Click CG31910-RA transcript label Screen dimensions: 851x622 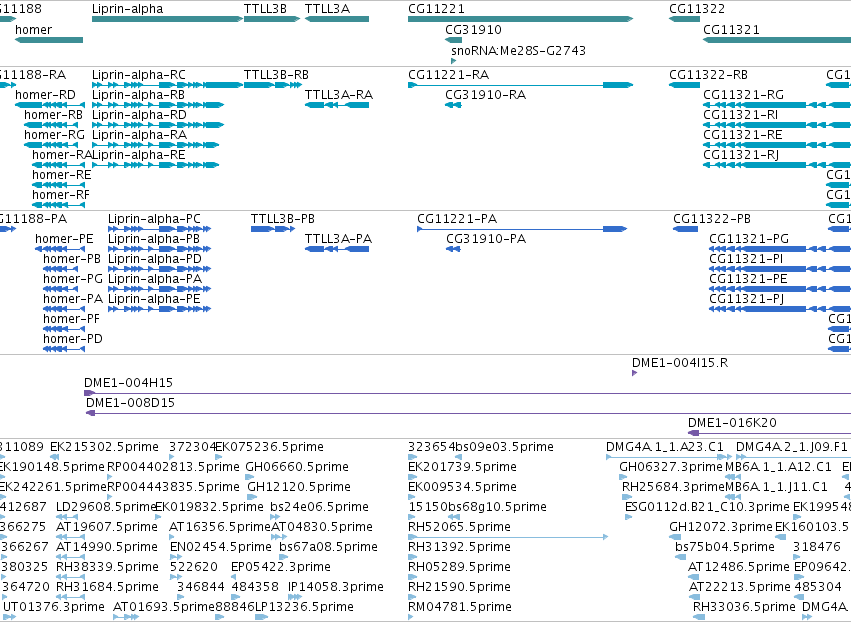coord(485,95)
